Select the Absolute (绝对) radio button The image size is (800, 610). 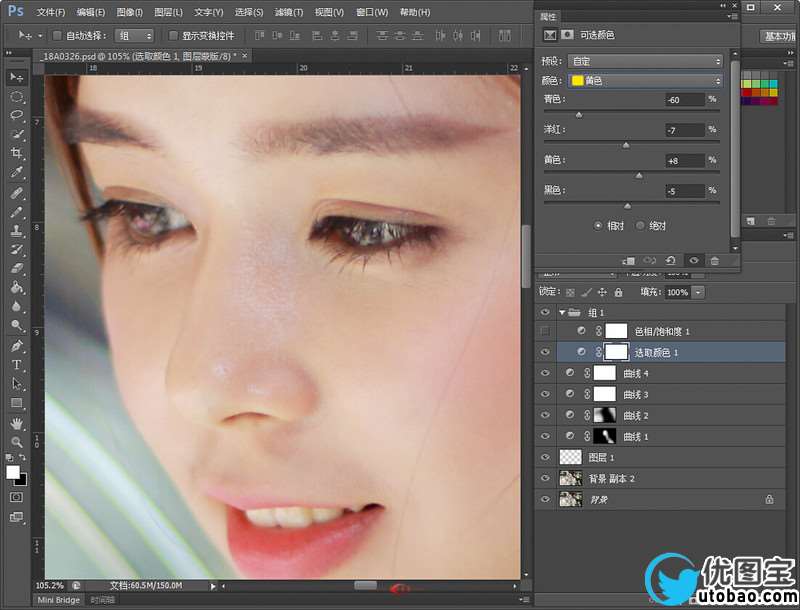(x=640, y=225)
